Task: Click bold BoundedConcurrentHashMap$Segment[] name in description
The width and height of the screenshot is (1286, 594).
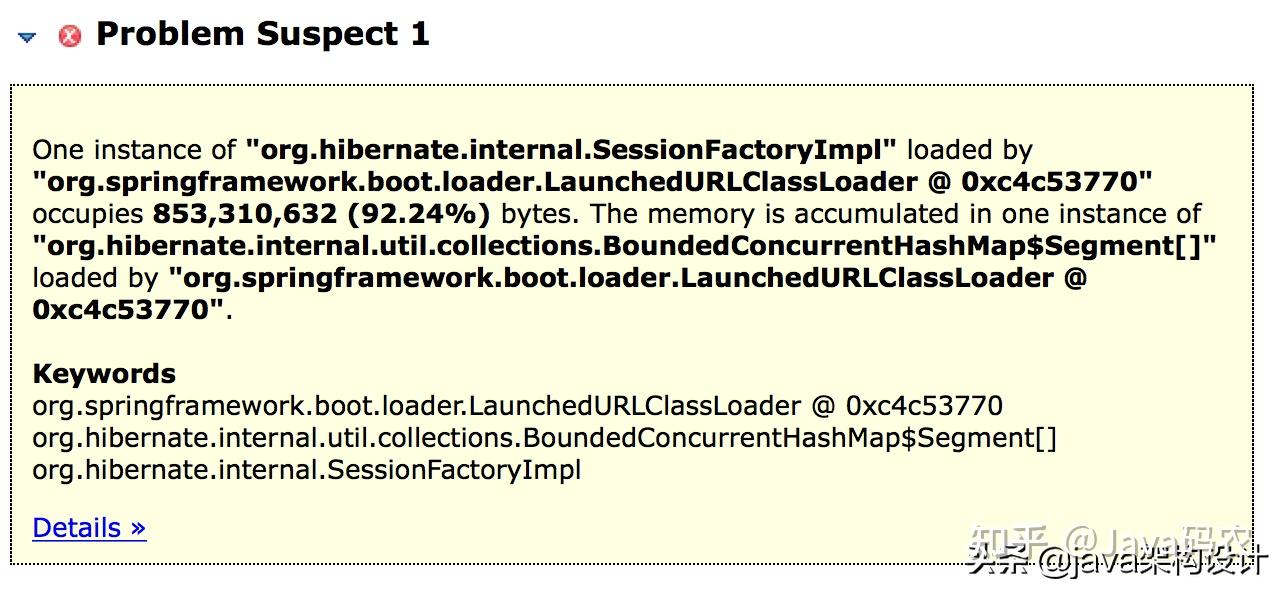Action: 625,246
